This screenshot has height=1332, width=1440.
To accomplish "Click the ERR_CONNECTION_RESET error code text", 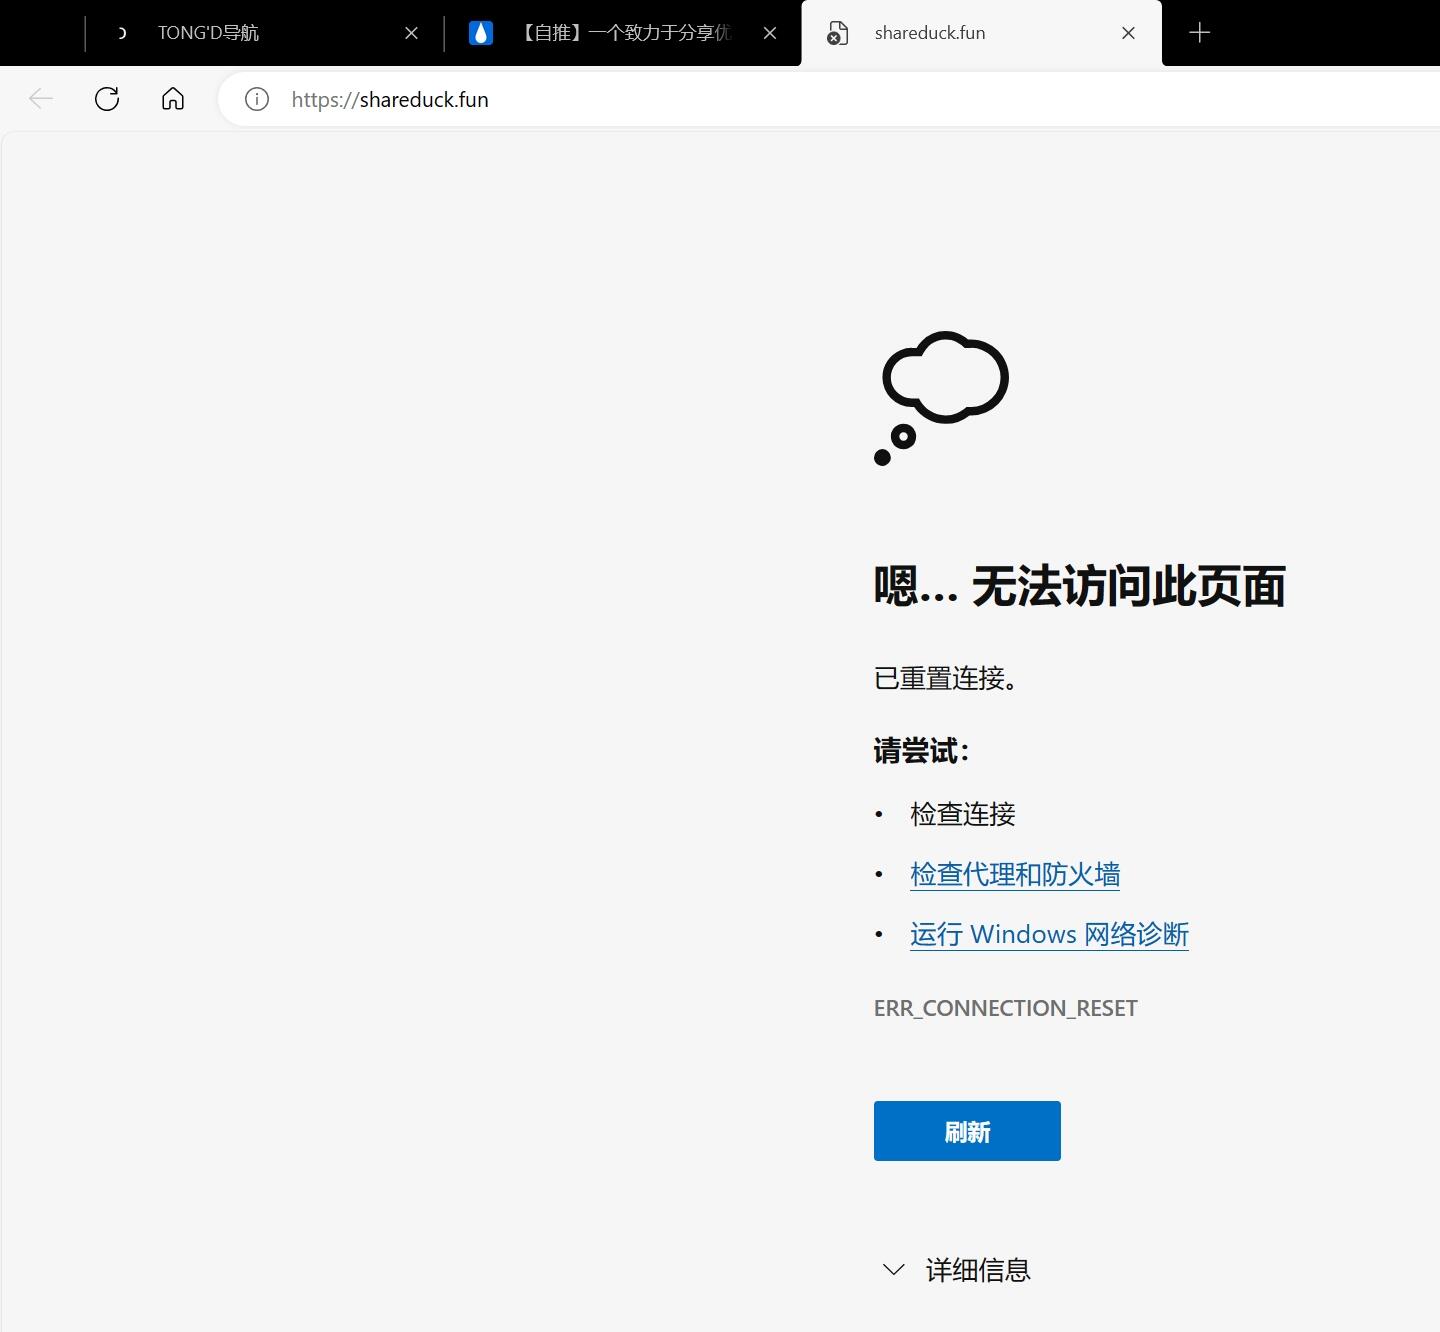I will click(1005, 1008).
